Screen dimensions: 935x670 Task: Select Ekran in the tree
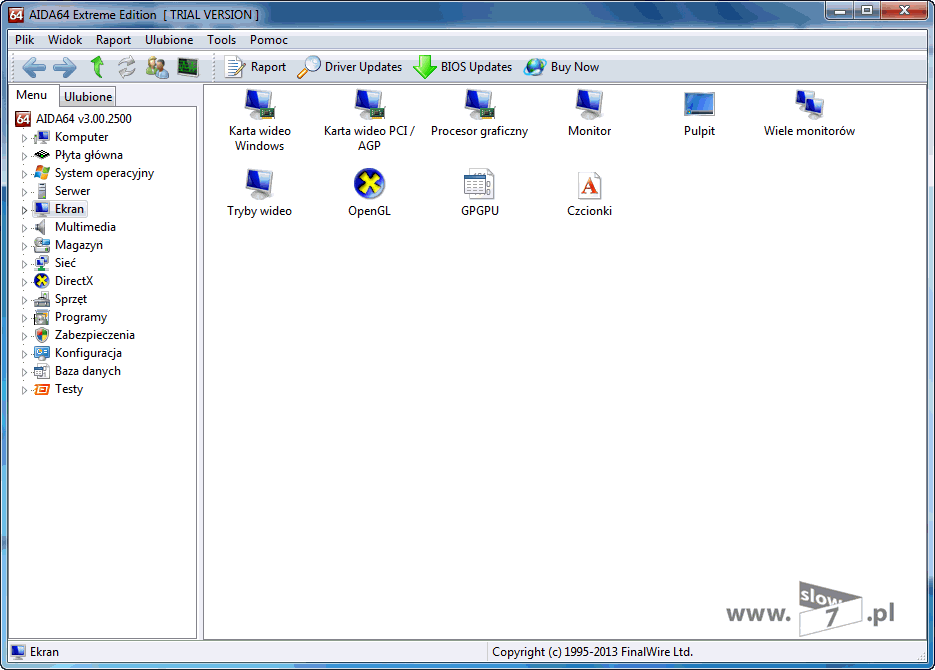[x=69, y=209]
